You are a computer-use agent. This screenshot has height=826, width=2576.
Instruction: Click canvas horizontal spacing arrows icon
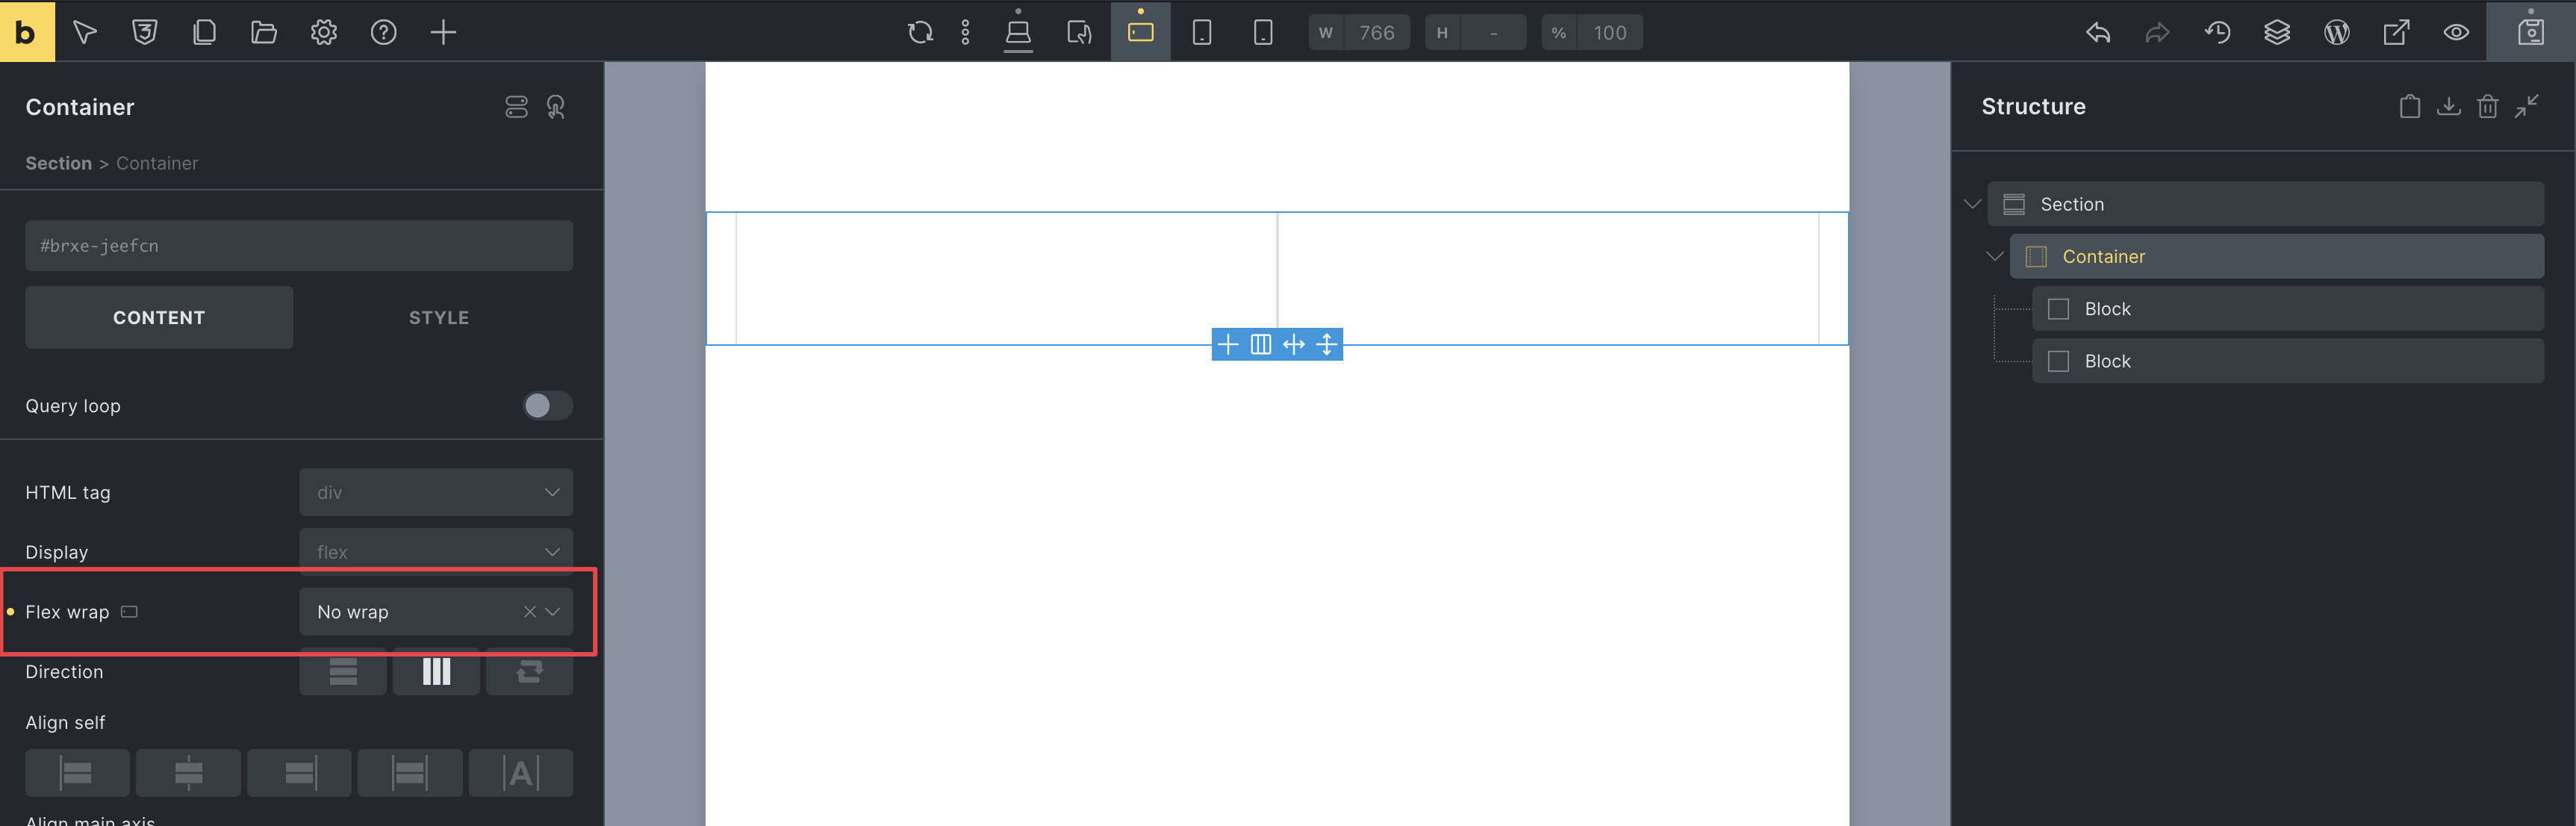(x=1294, y=345)
